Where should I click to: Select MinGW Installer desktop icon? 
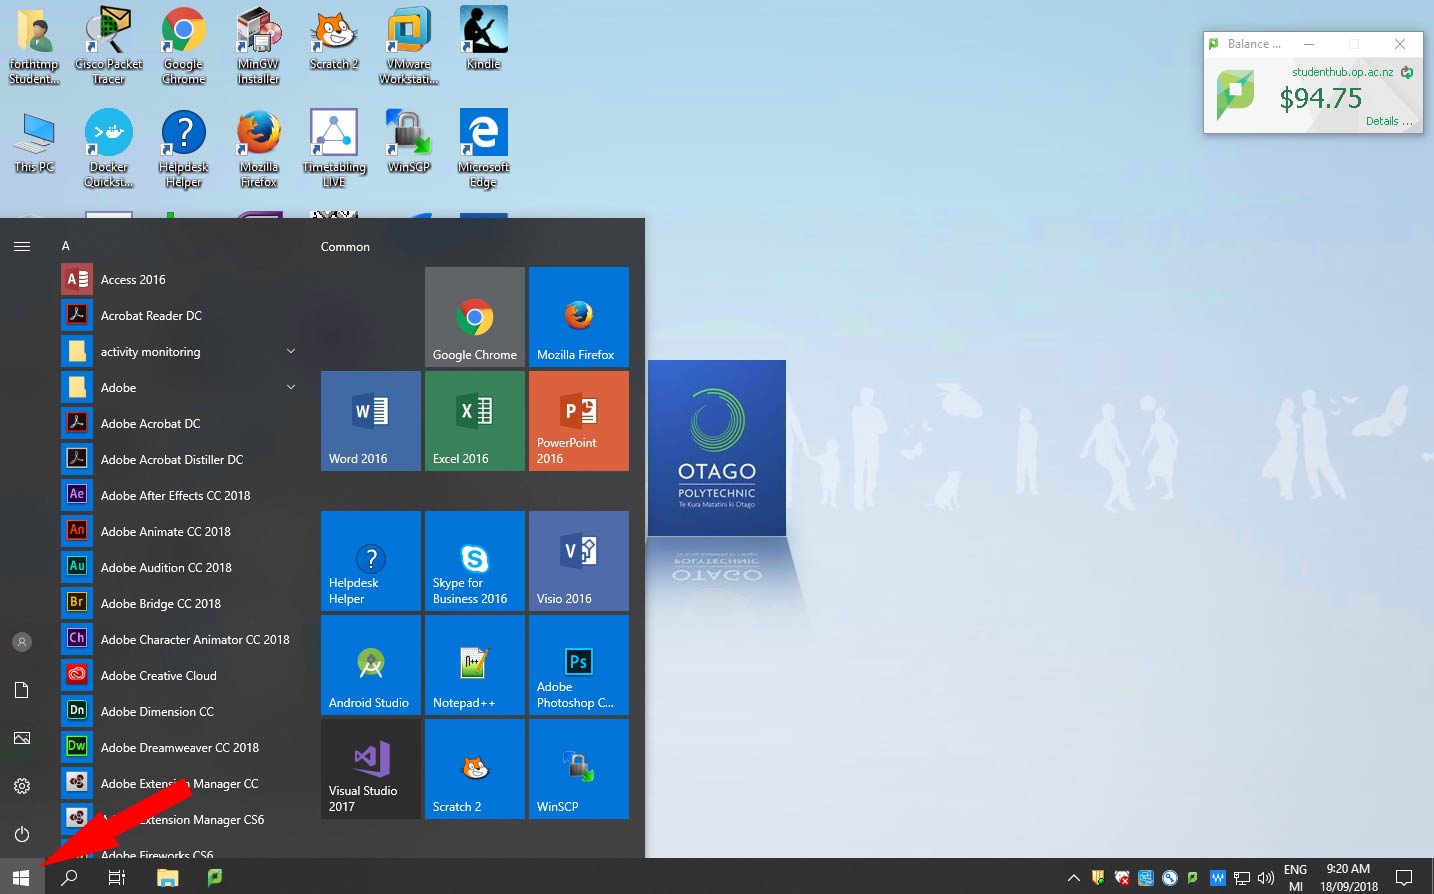click(259, 46)
